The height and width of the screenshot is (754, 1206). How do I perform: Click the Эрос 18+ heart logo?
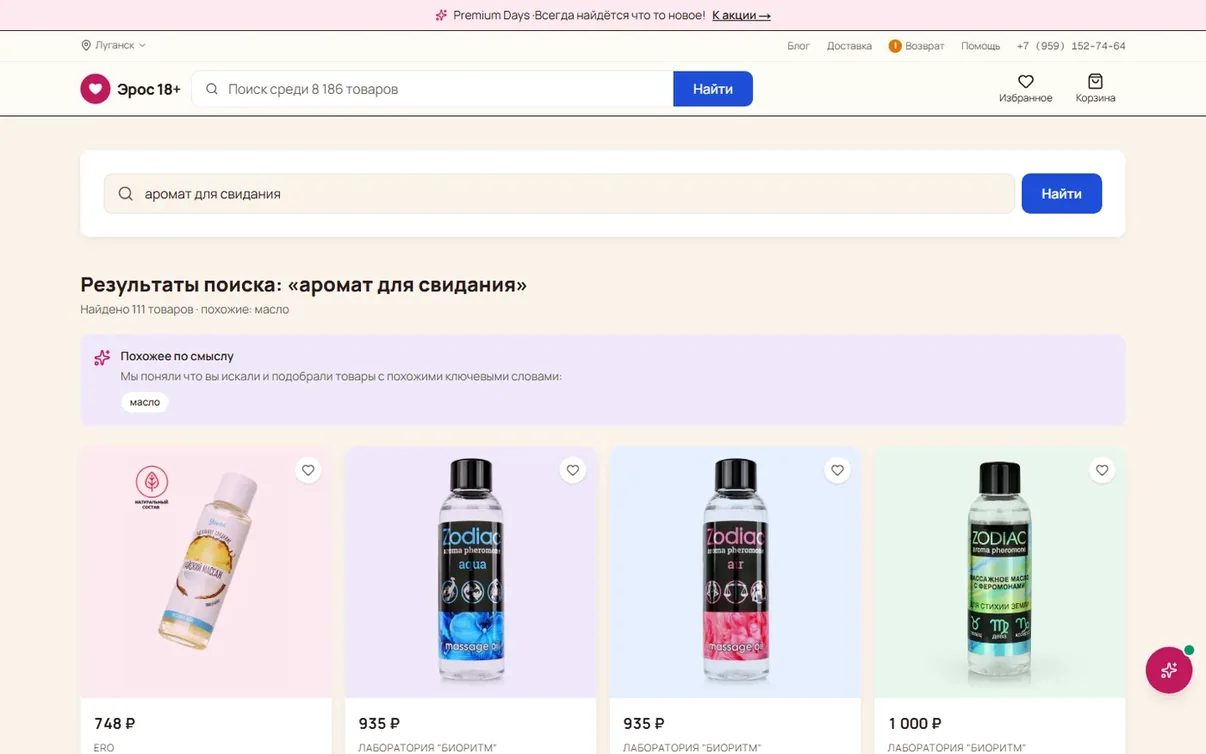click(95, 89)
